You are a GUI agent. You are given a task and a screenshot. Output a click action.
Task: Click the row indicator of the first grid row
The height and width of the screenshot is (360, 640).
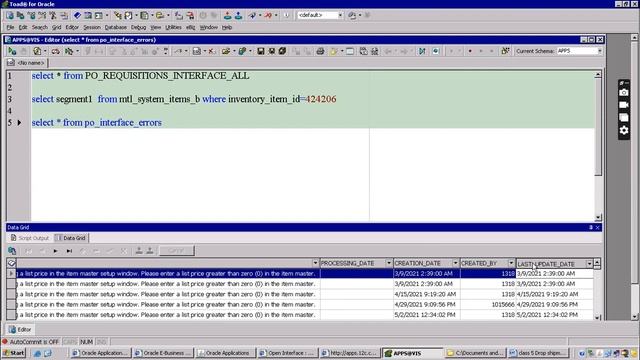coord(11,273)
